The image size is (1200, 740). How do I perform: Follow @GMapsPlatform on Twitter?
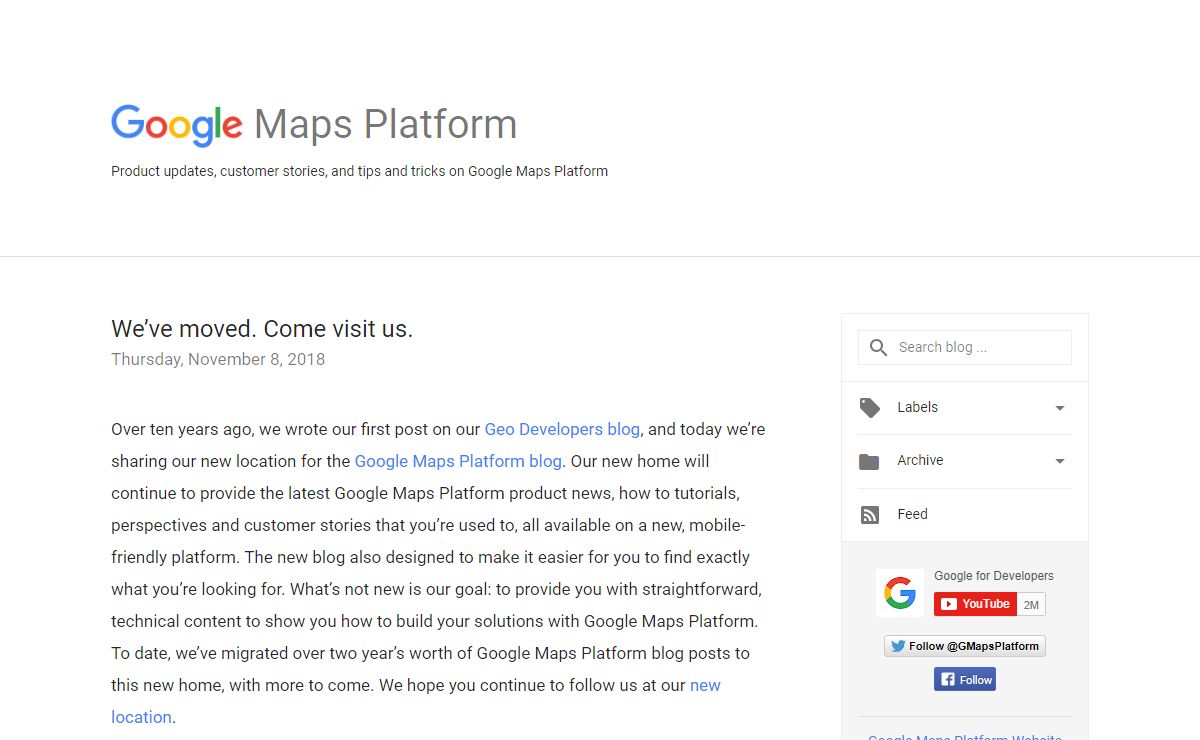click(964, 646)
